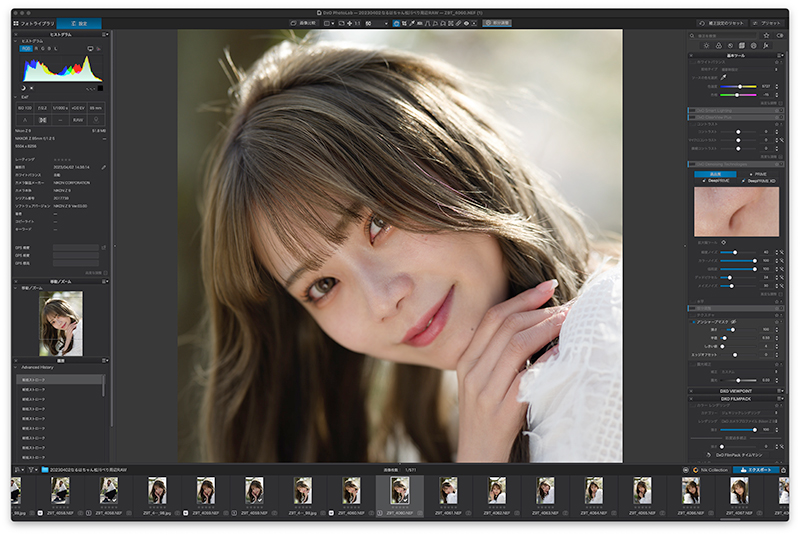This screenshot has width=800, height=535.
Task: Pick the white balance color picker eyedropper
Action: pos(723,78)
